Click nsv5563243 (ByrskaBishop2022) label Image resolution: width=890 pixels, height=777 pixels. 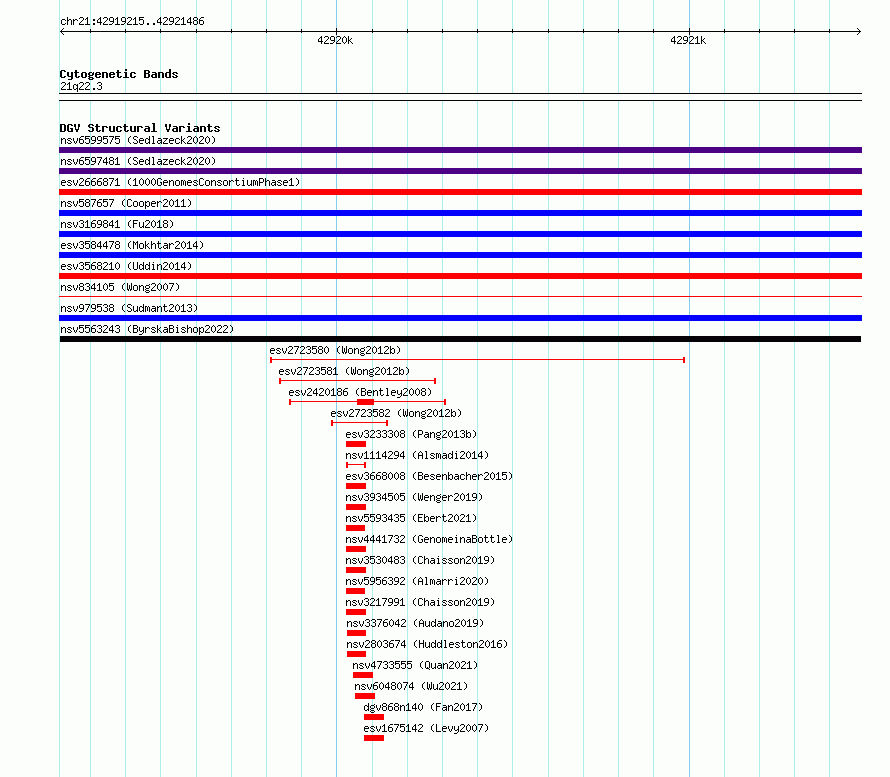[x=147, y=329]
